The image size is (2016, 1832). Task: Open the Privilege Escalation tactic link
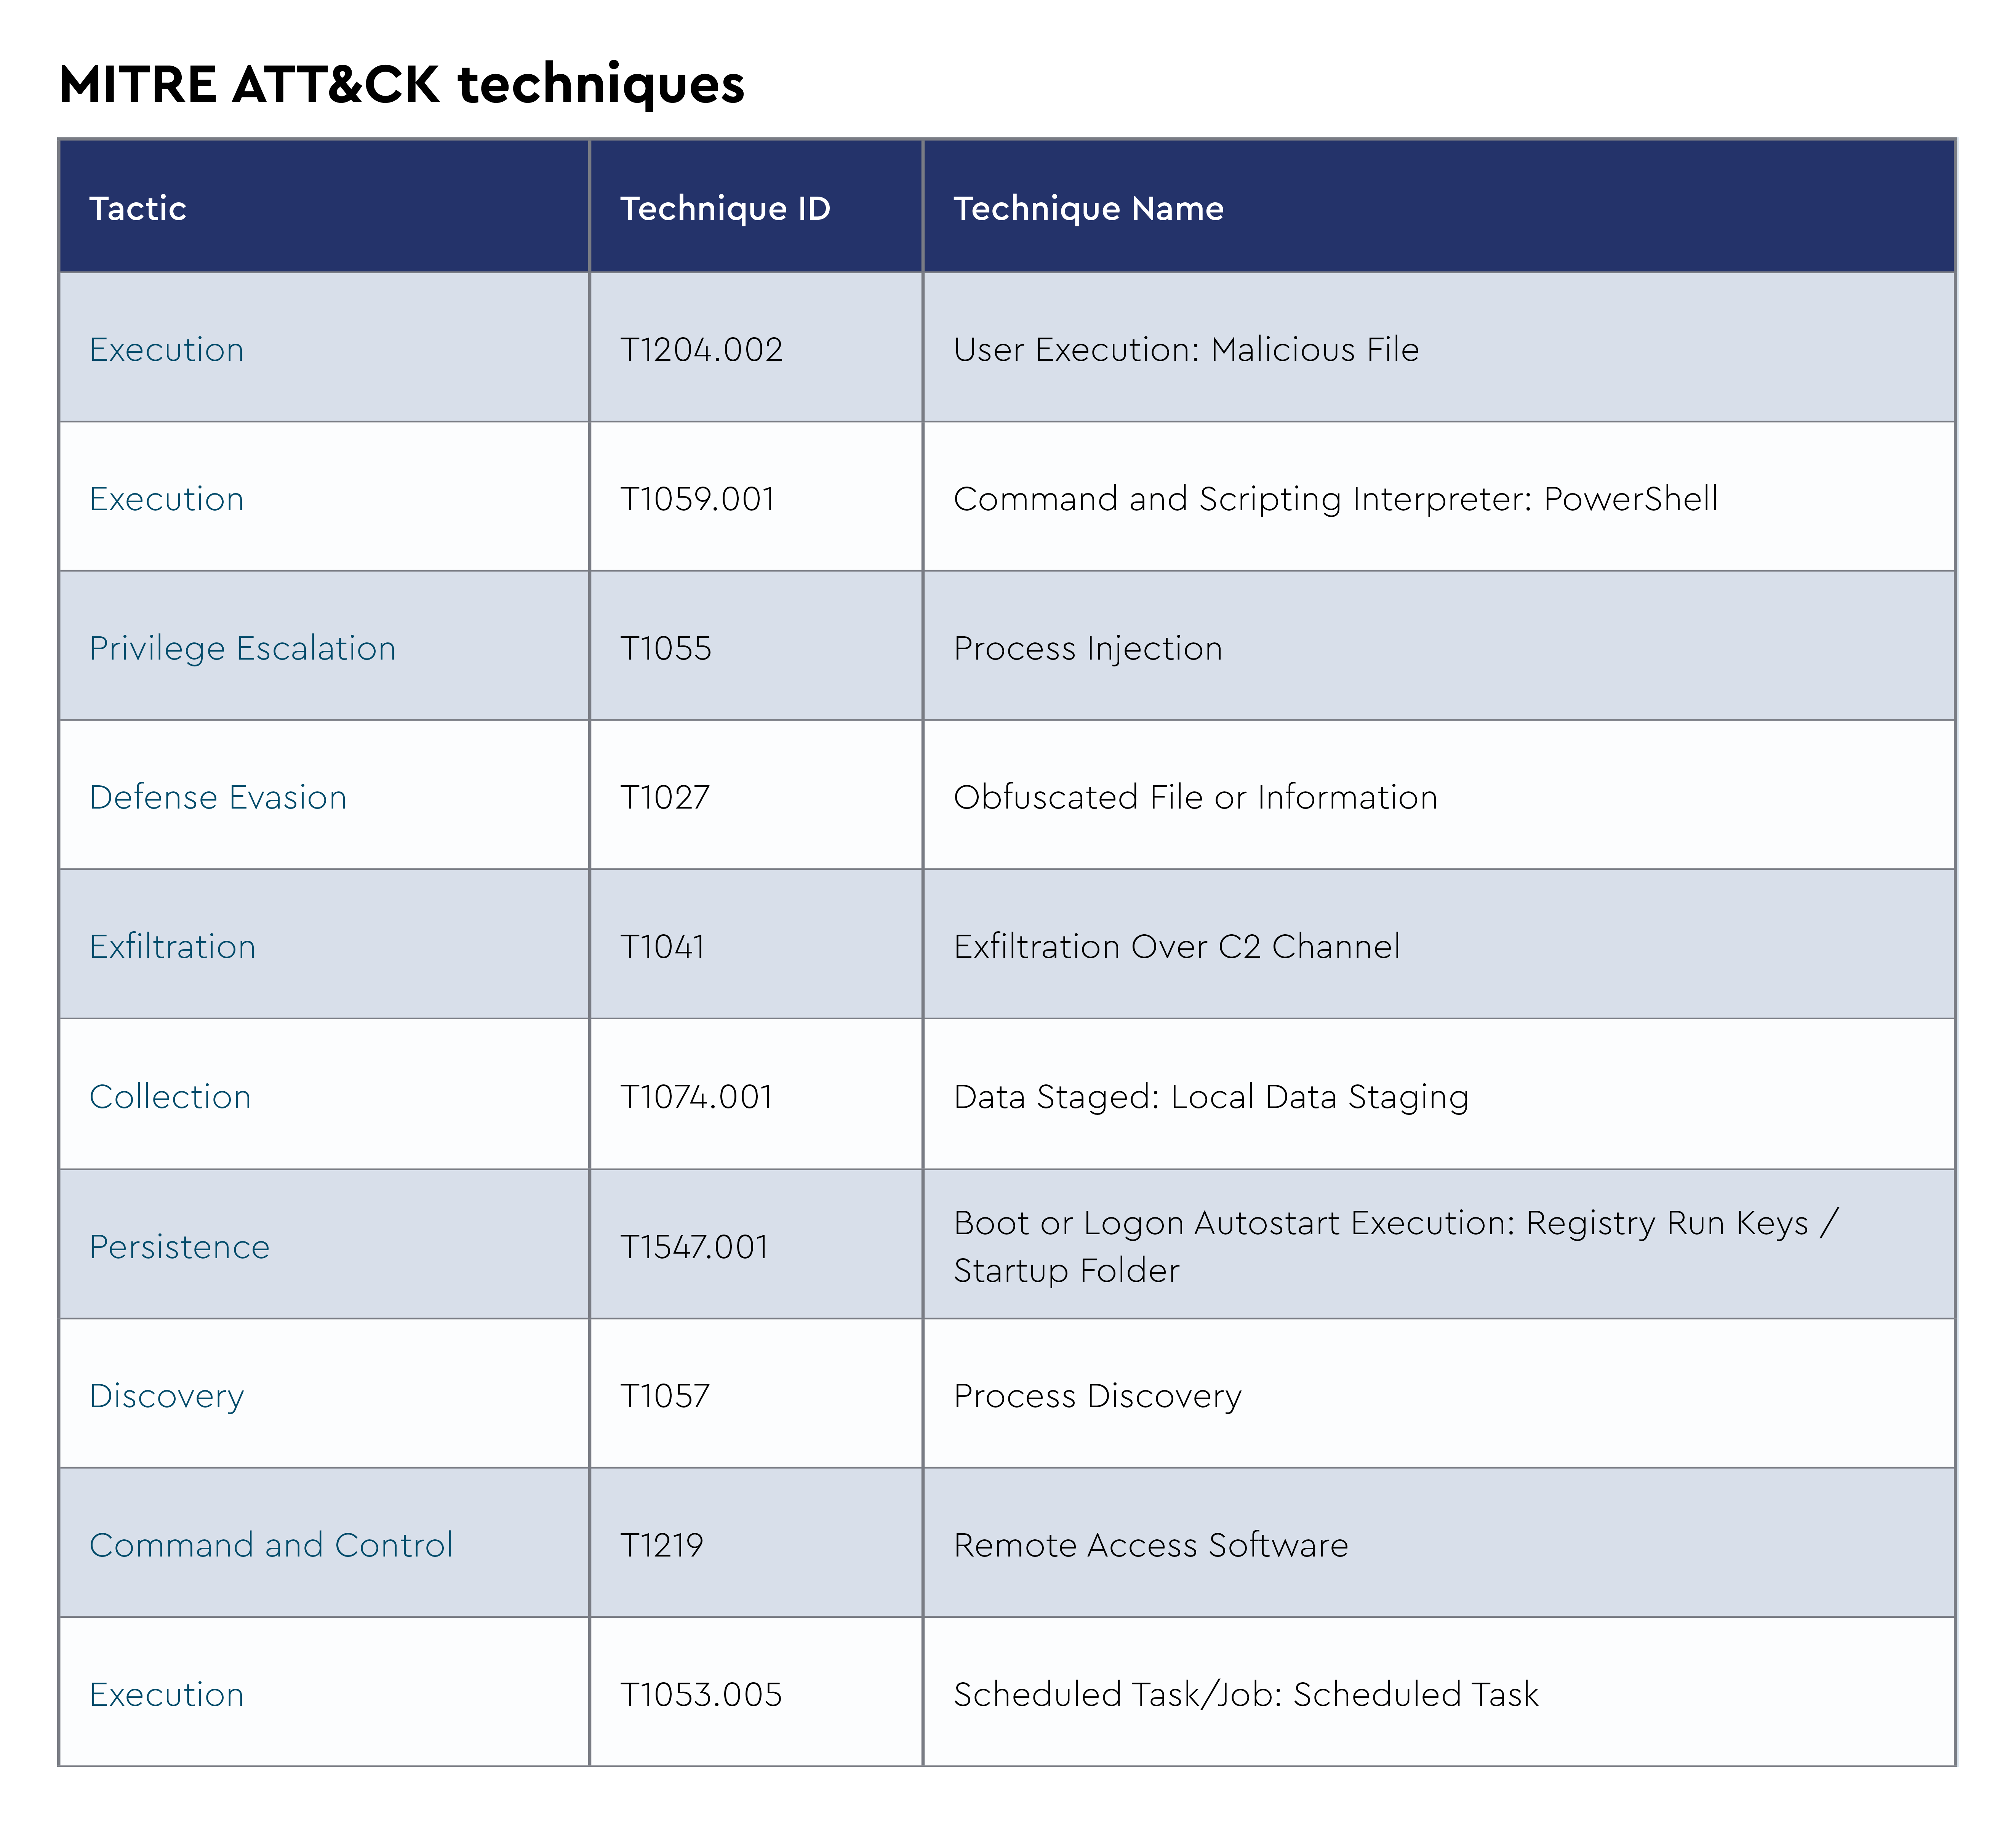tap(242, 648)
